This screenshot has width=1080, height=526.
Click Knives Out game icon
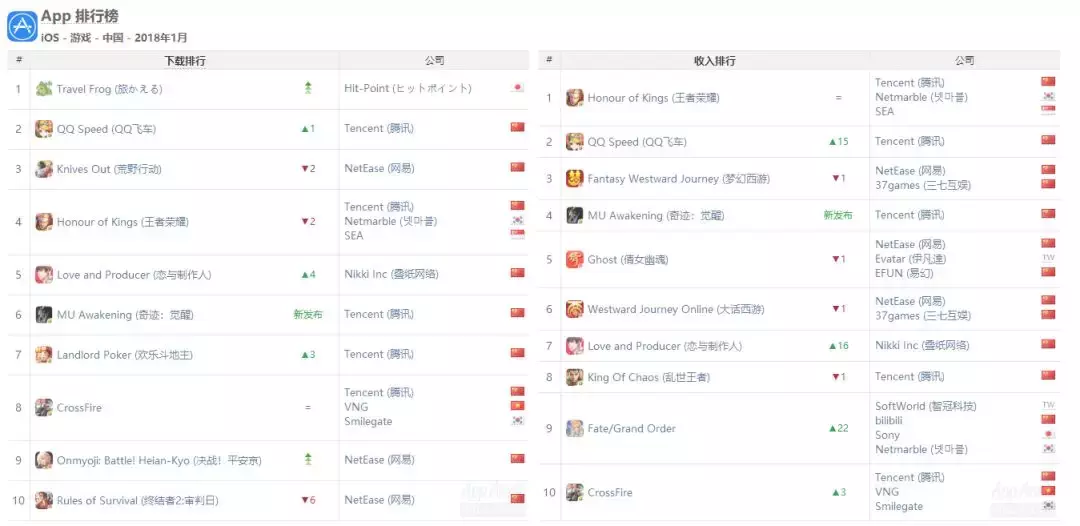(44, 169)
